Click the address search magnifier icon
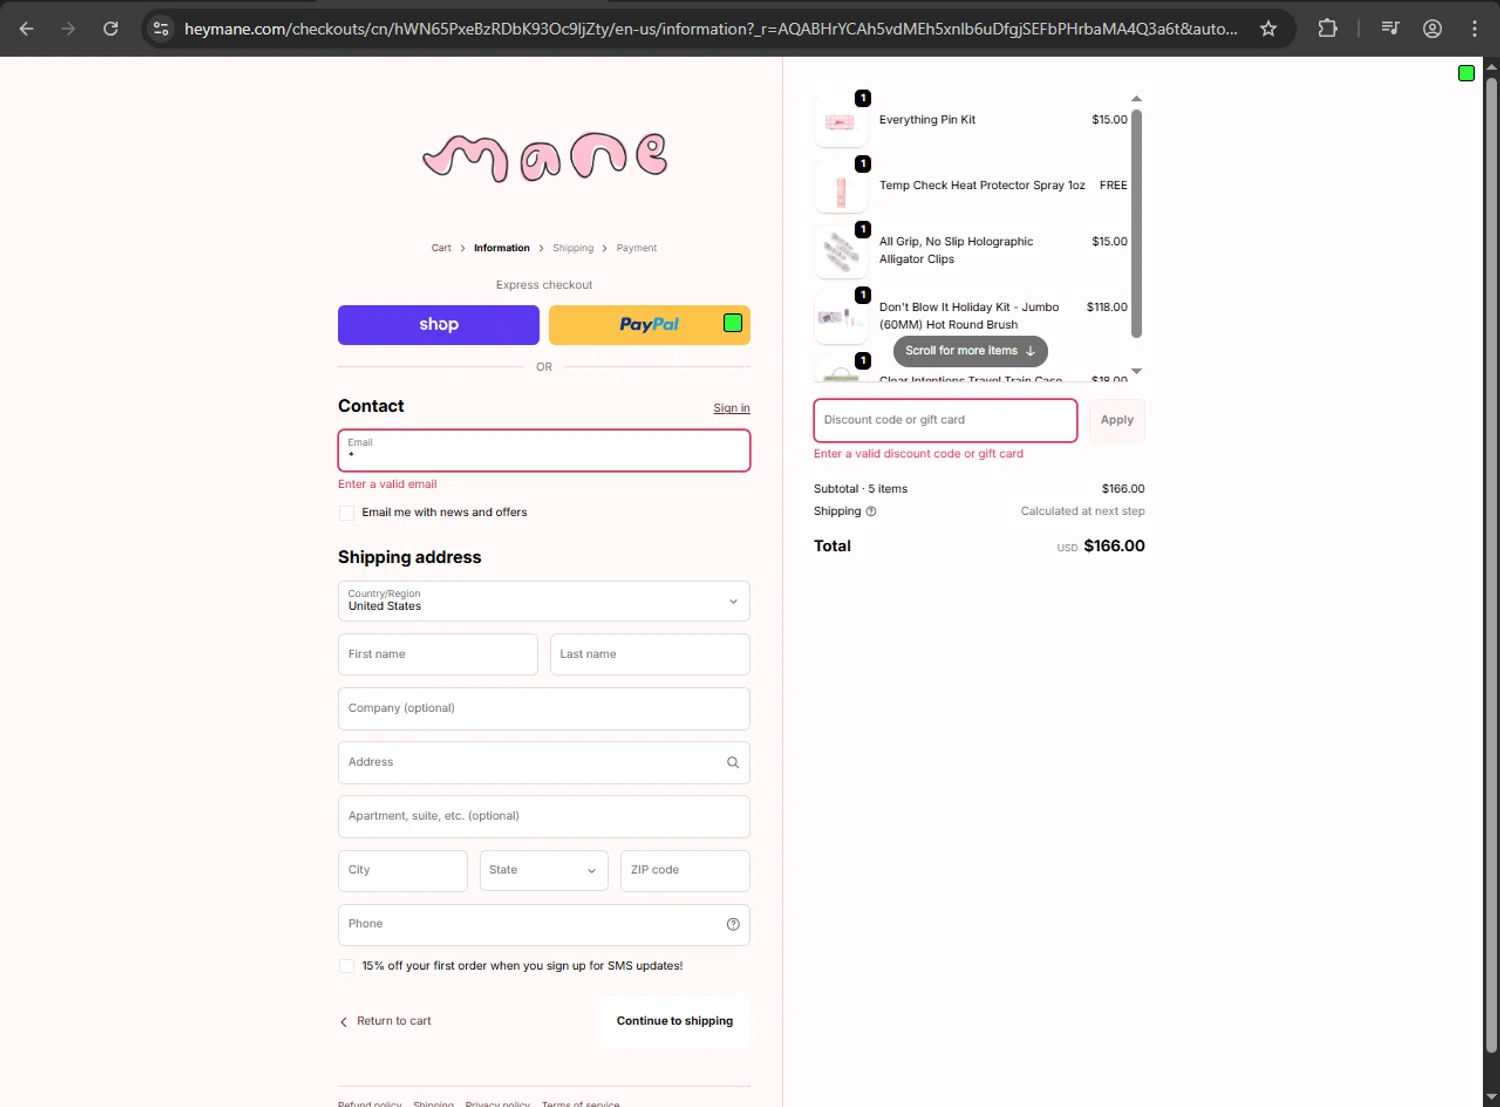Viewport: 1500px width, 1107px height. point(733,763)
